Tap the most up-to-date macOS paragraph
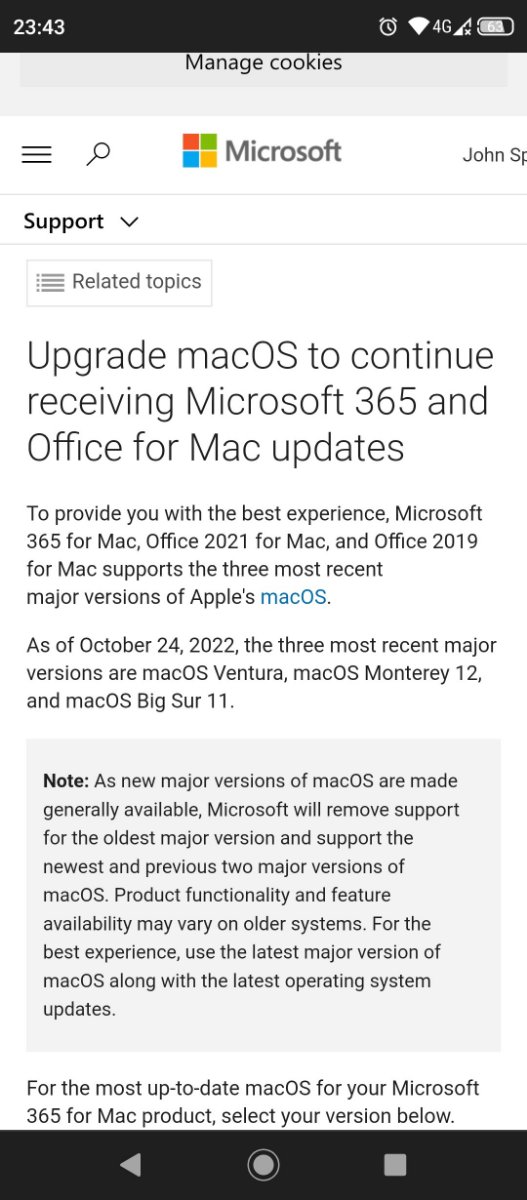 click(253, 1102)
